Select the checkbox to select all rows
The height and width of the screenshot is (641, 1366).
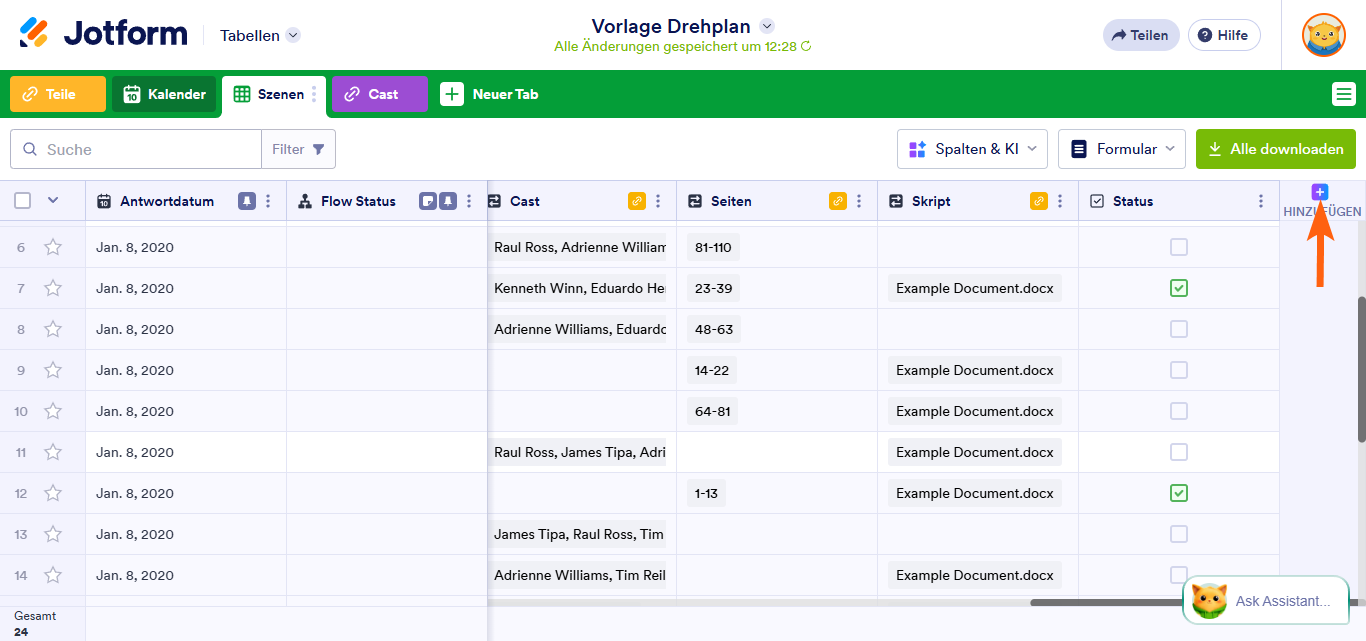pos(22,200)
